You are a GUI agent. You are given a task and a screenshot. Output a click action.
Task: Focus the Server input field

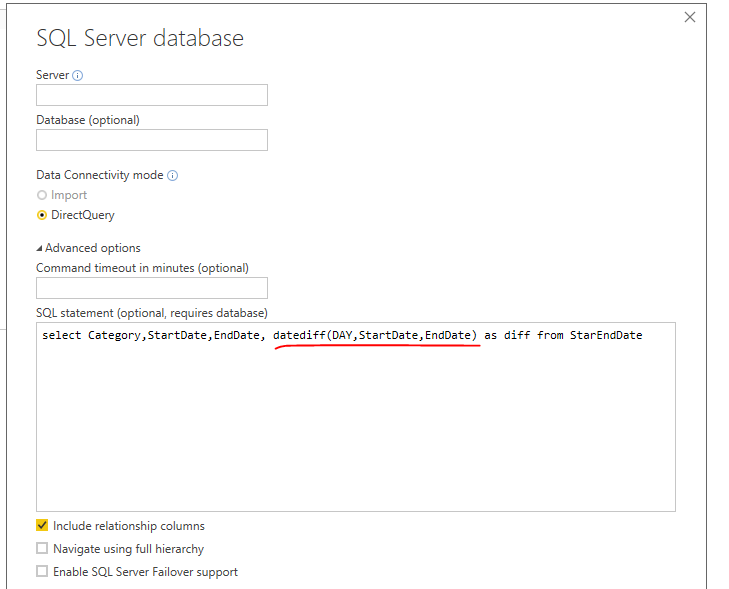[152, 95]
